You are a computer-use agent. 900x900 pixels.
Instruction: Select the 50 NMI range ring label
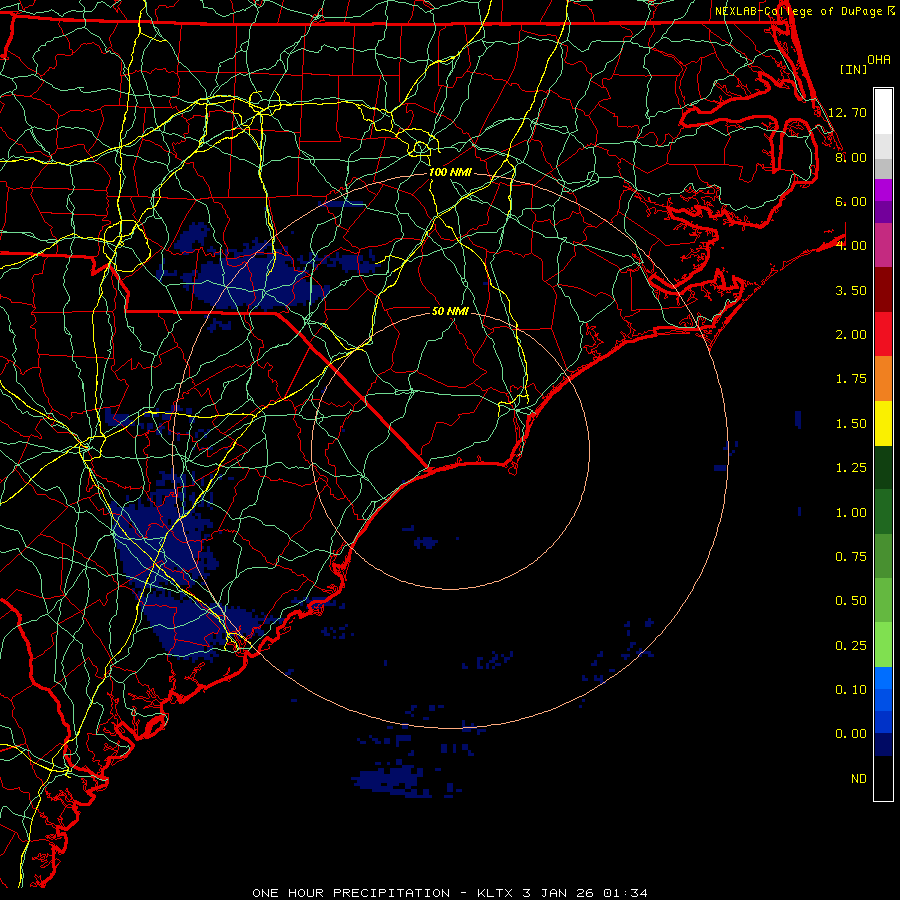pos(450,311)
